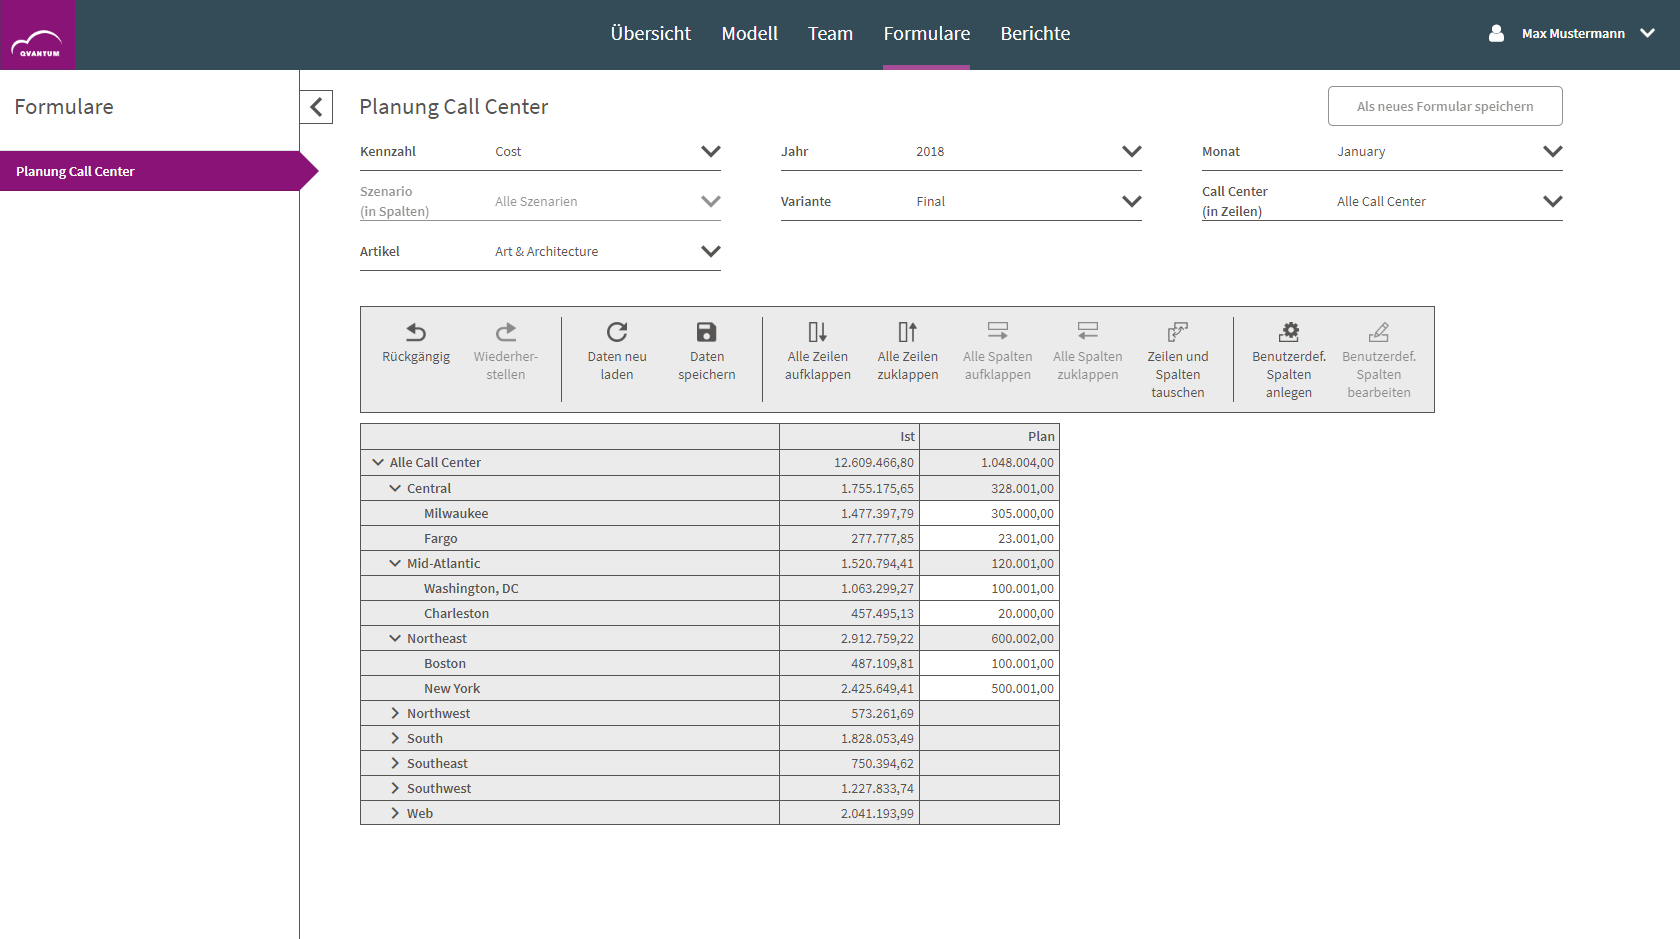Viewport: 1680px width, 939px height.
Task: Click the Rückgängig undo icon
Action: coord(416,332)
